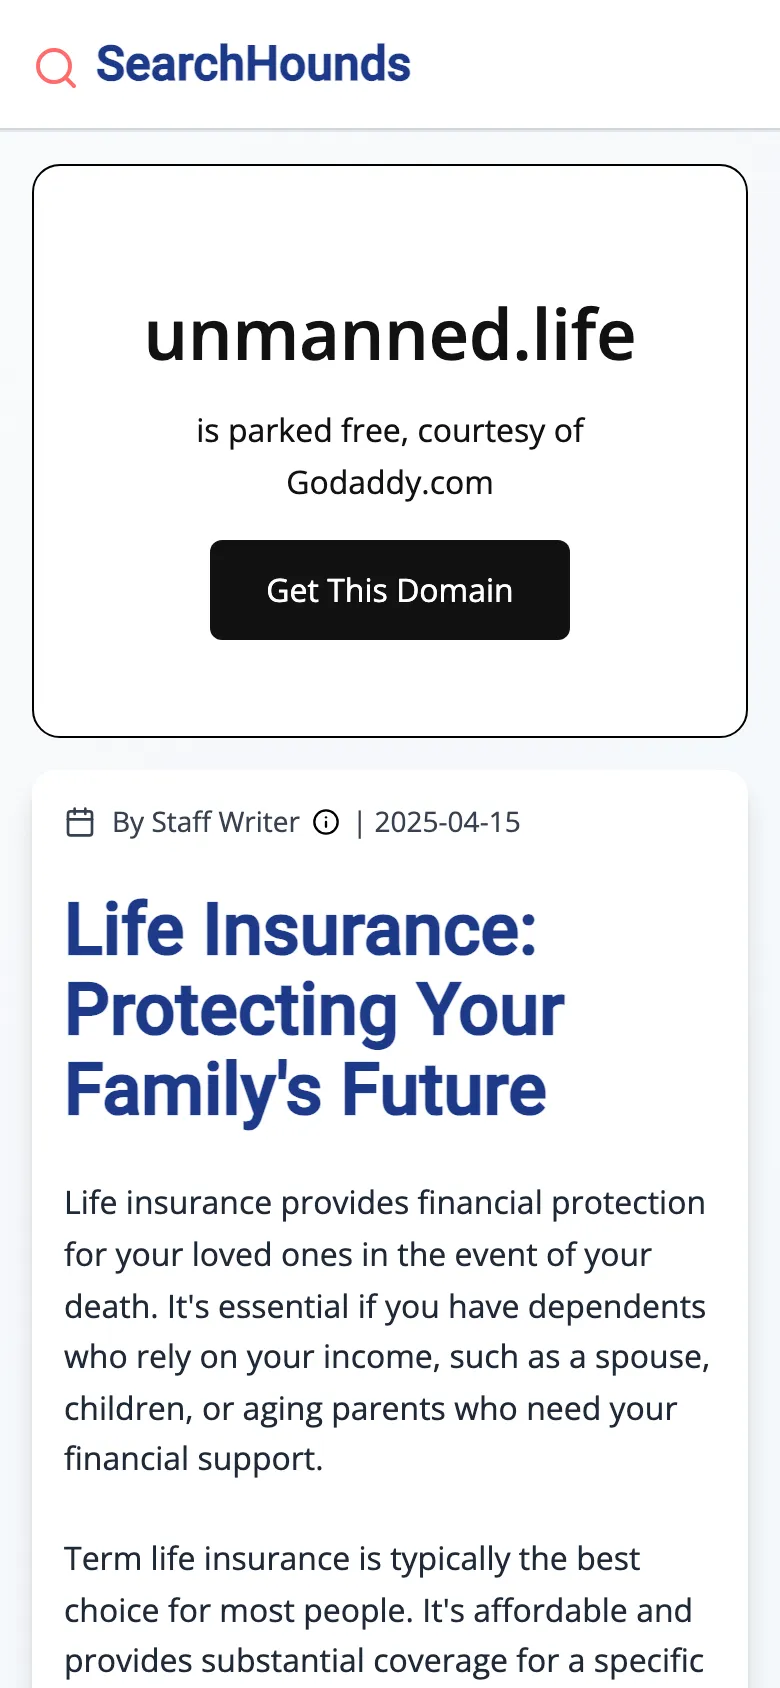Click the "Protecting Your" headline line
This screenshot has height=1688, width=780.
[x=315, y=1009]
